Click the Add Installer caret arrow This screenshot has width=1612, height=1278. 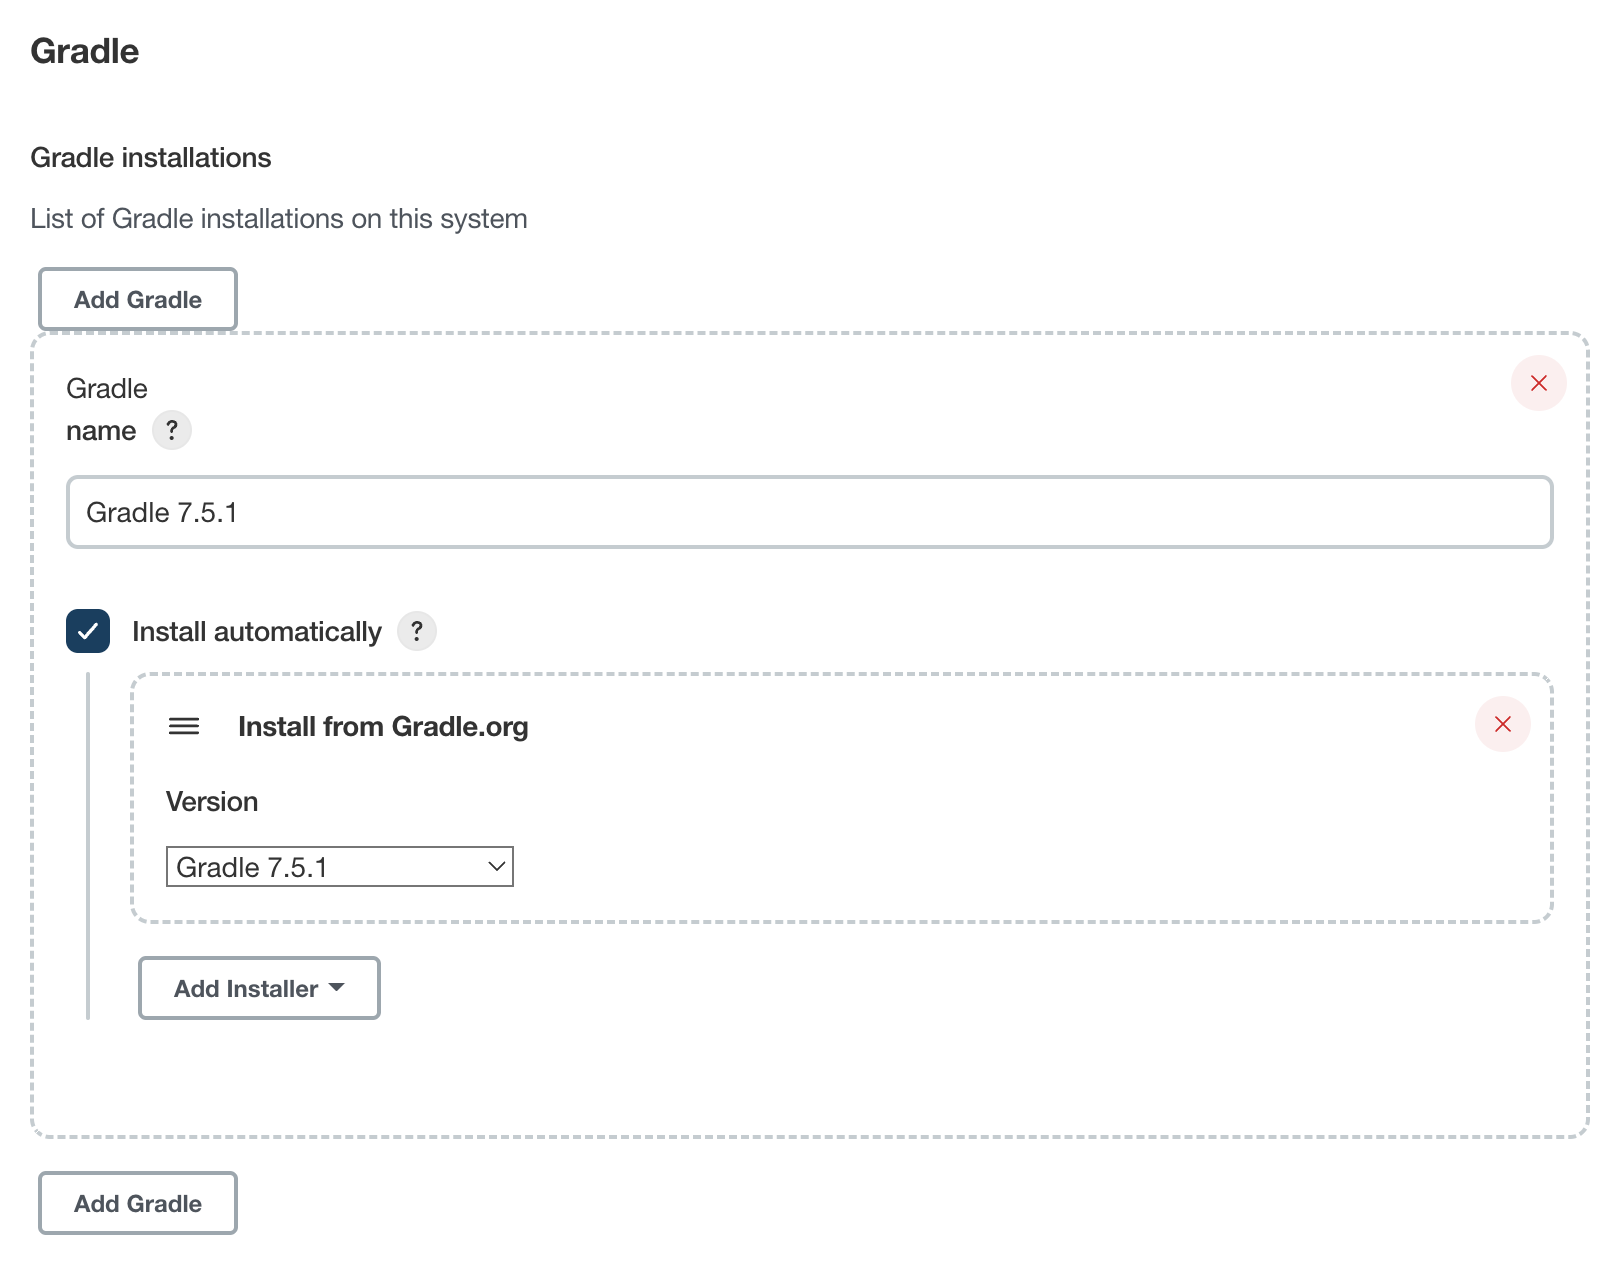coord(337,987)
